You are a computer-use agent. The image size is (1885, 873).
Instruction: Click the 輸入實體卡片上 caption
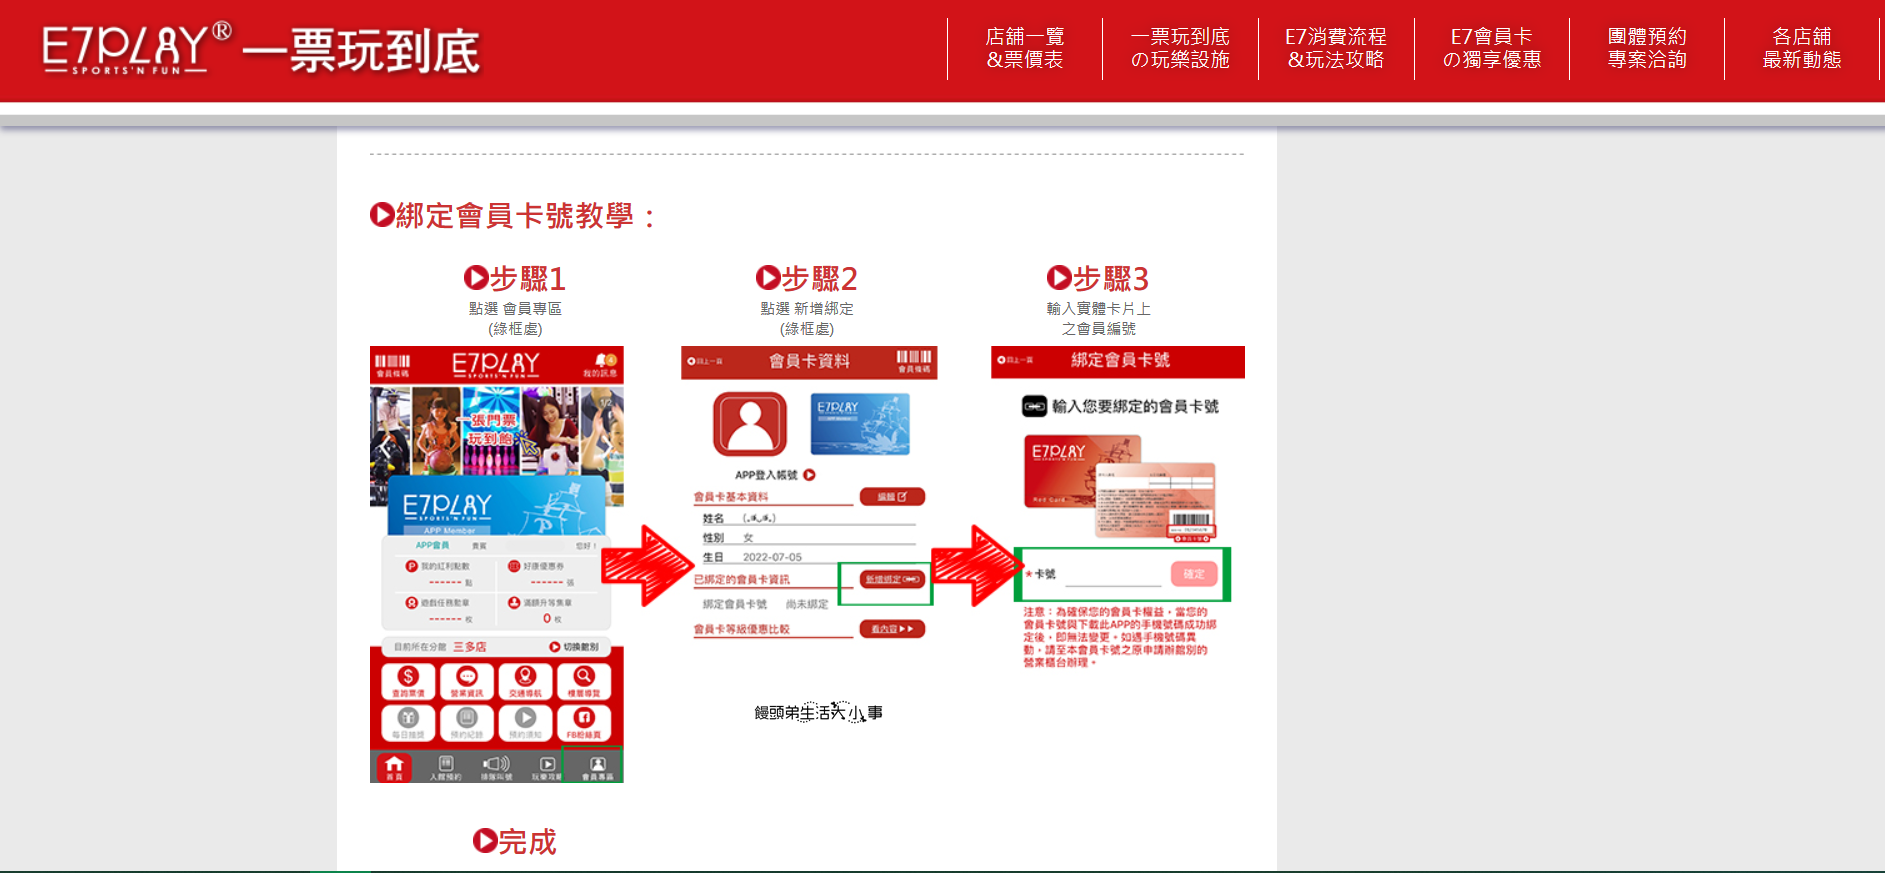(x=1098, y=308)
